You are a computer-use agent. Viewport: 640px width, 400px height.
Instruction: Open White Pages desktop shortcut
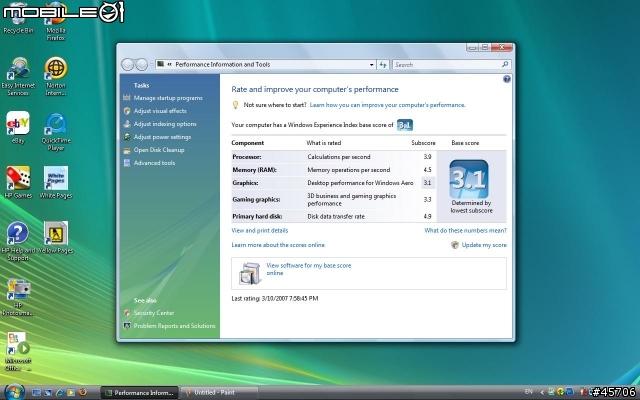coord(56,182)
